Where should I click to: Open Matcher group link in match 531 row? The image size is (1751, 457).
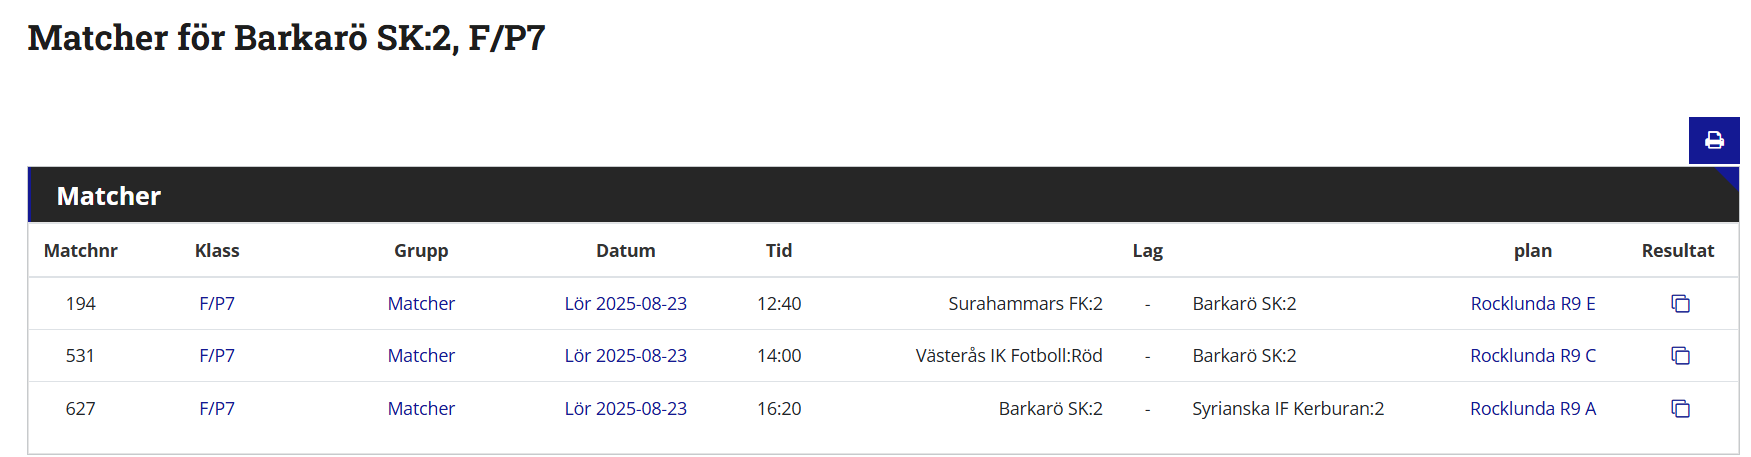[421, 356]
